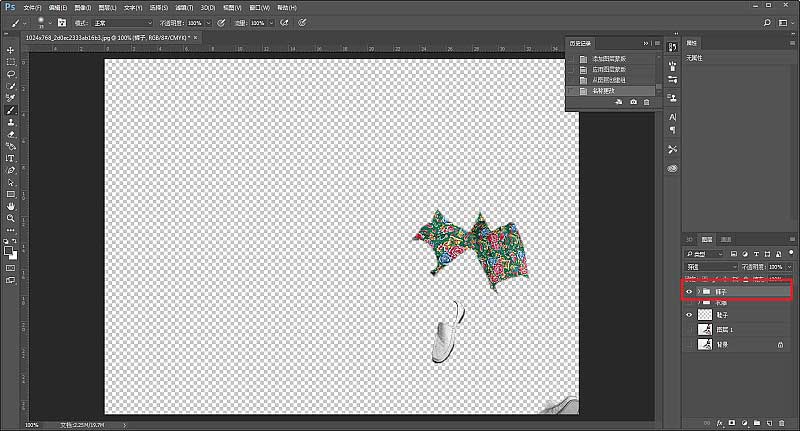The height and width of the screenshot is (431, 800).
Task: Select the Eyedropper tool
Action: point(10,97)
